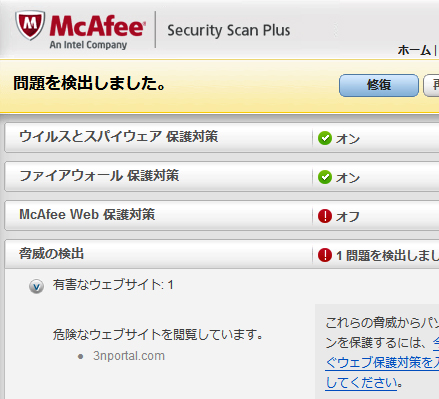Click the McAfee shield logo
439x399 pixels.
pyautogui.click(x=30, y=25)
